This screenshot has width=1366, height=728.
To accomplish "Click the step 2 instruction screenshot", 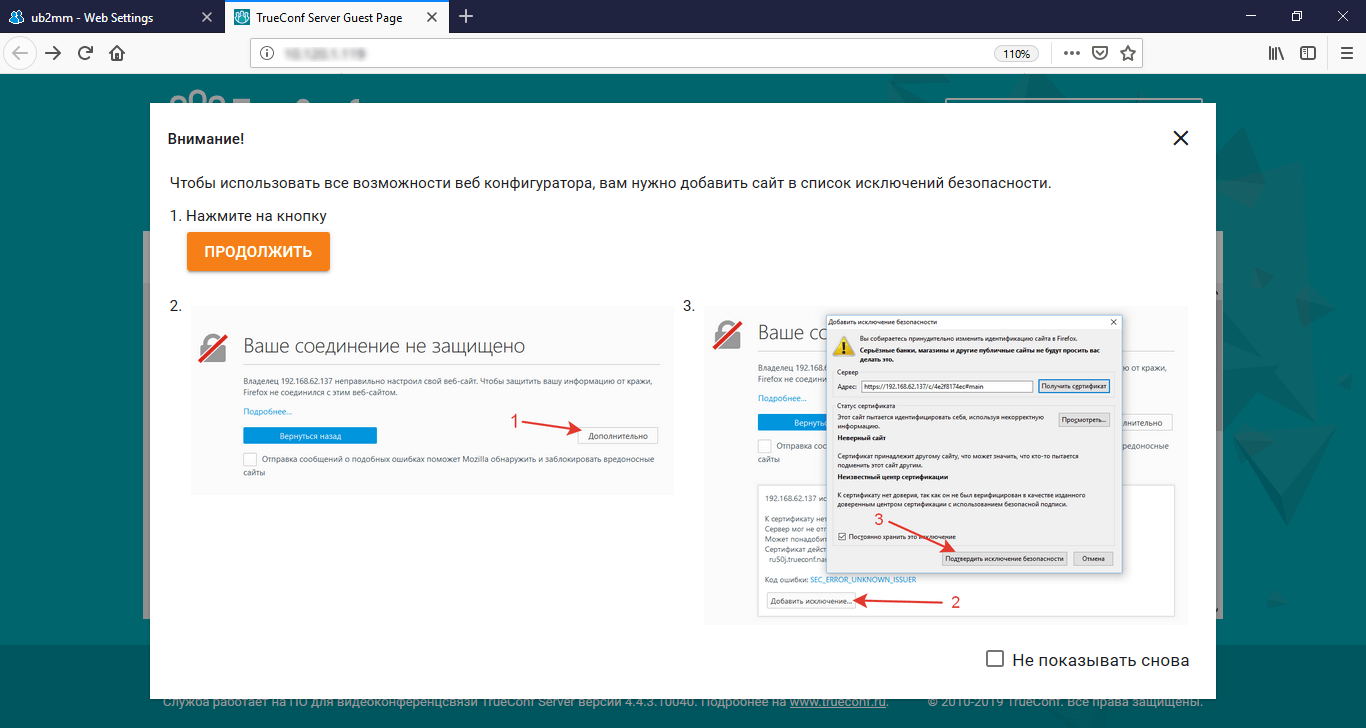I will tap(432, 400).
